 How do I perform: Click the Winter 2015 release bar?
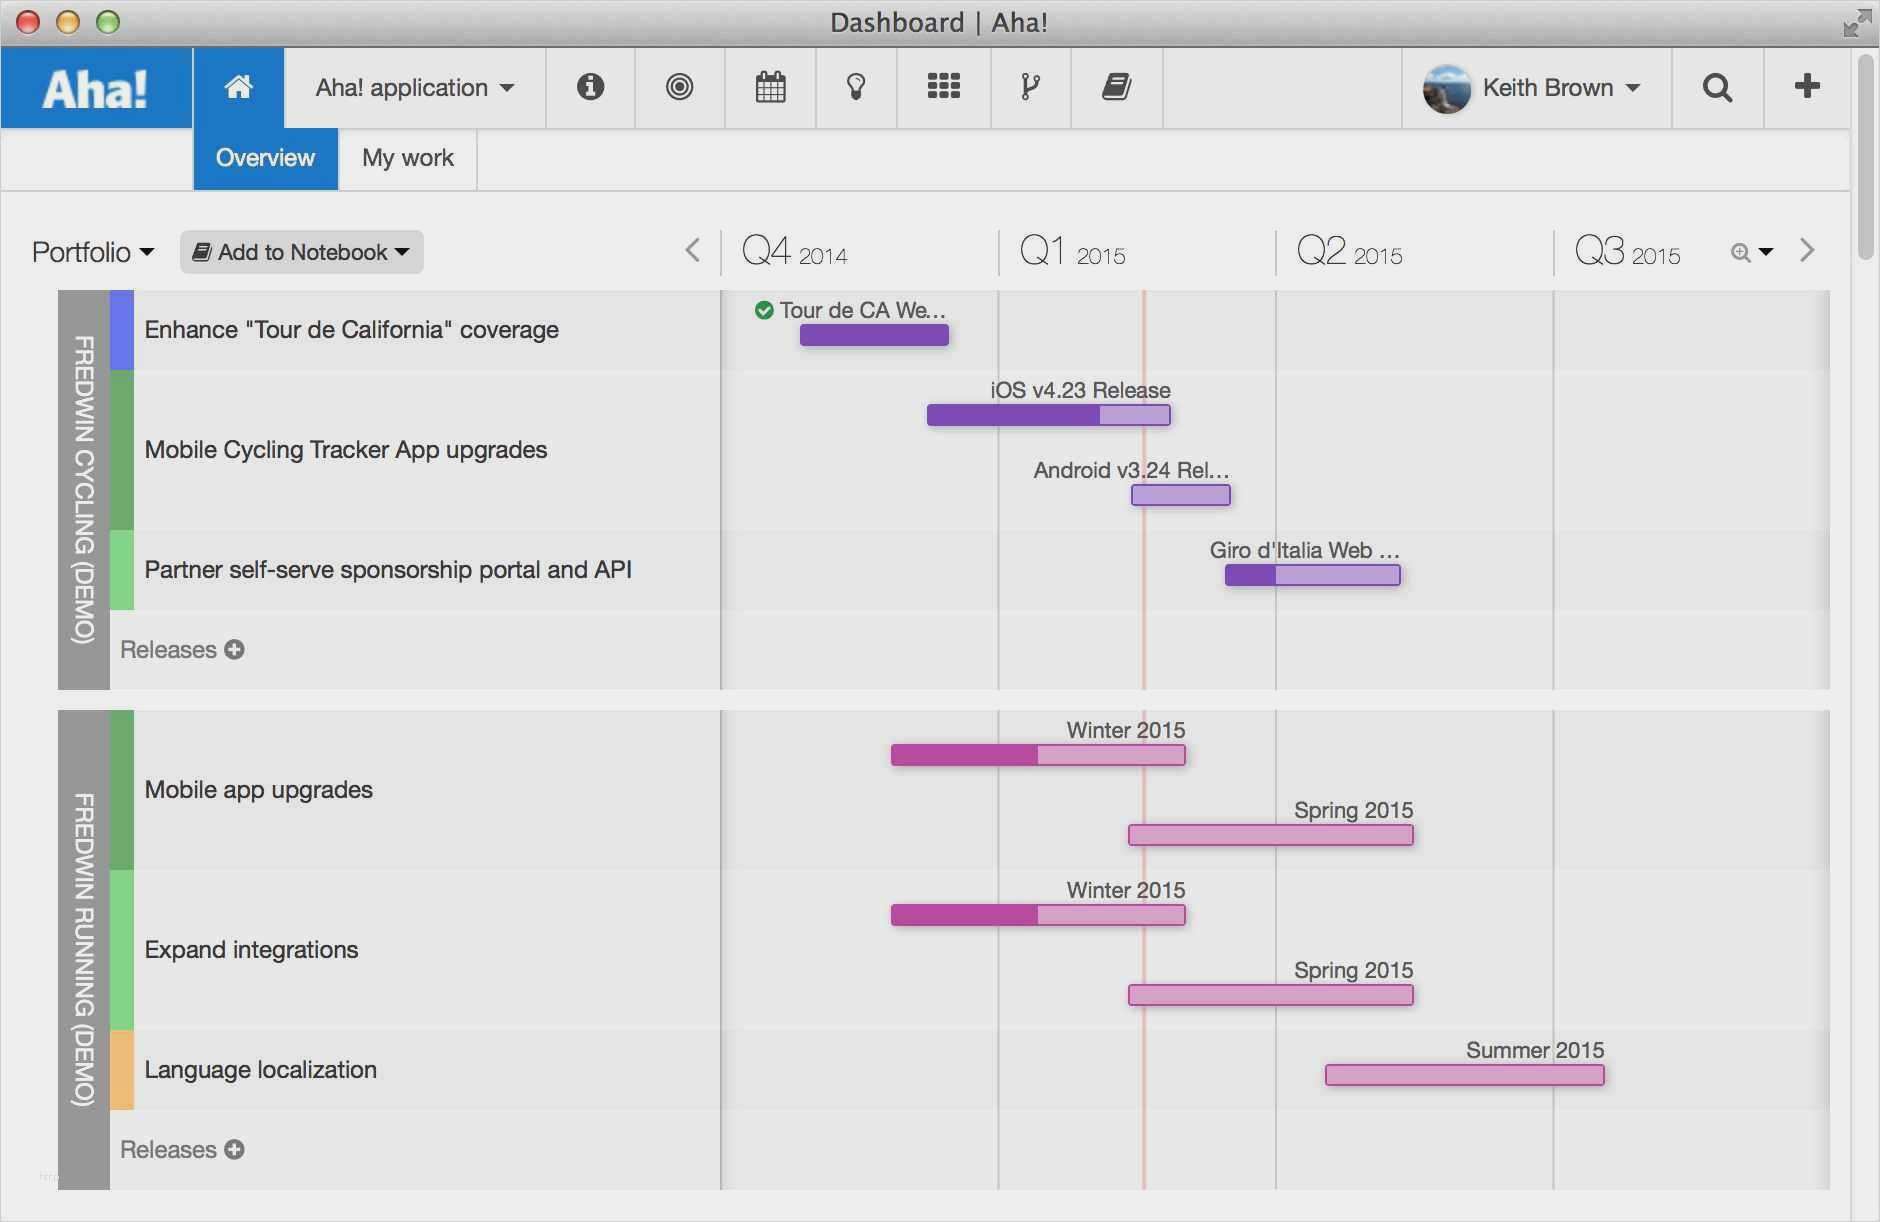pos(1037,755)
